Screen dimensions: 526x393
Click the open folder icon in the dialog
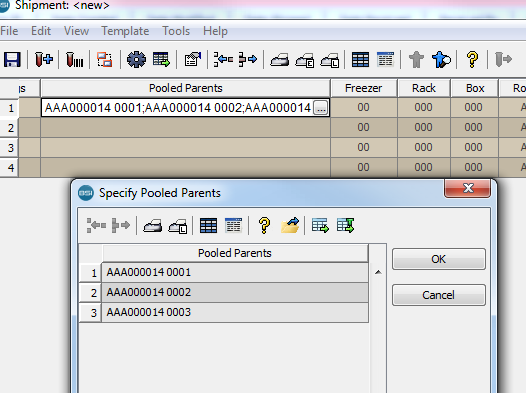pyautogui.click(x=290, y=225)
